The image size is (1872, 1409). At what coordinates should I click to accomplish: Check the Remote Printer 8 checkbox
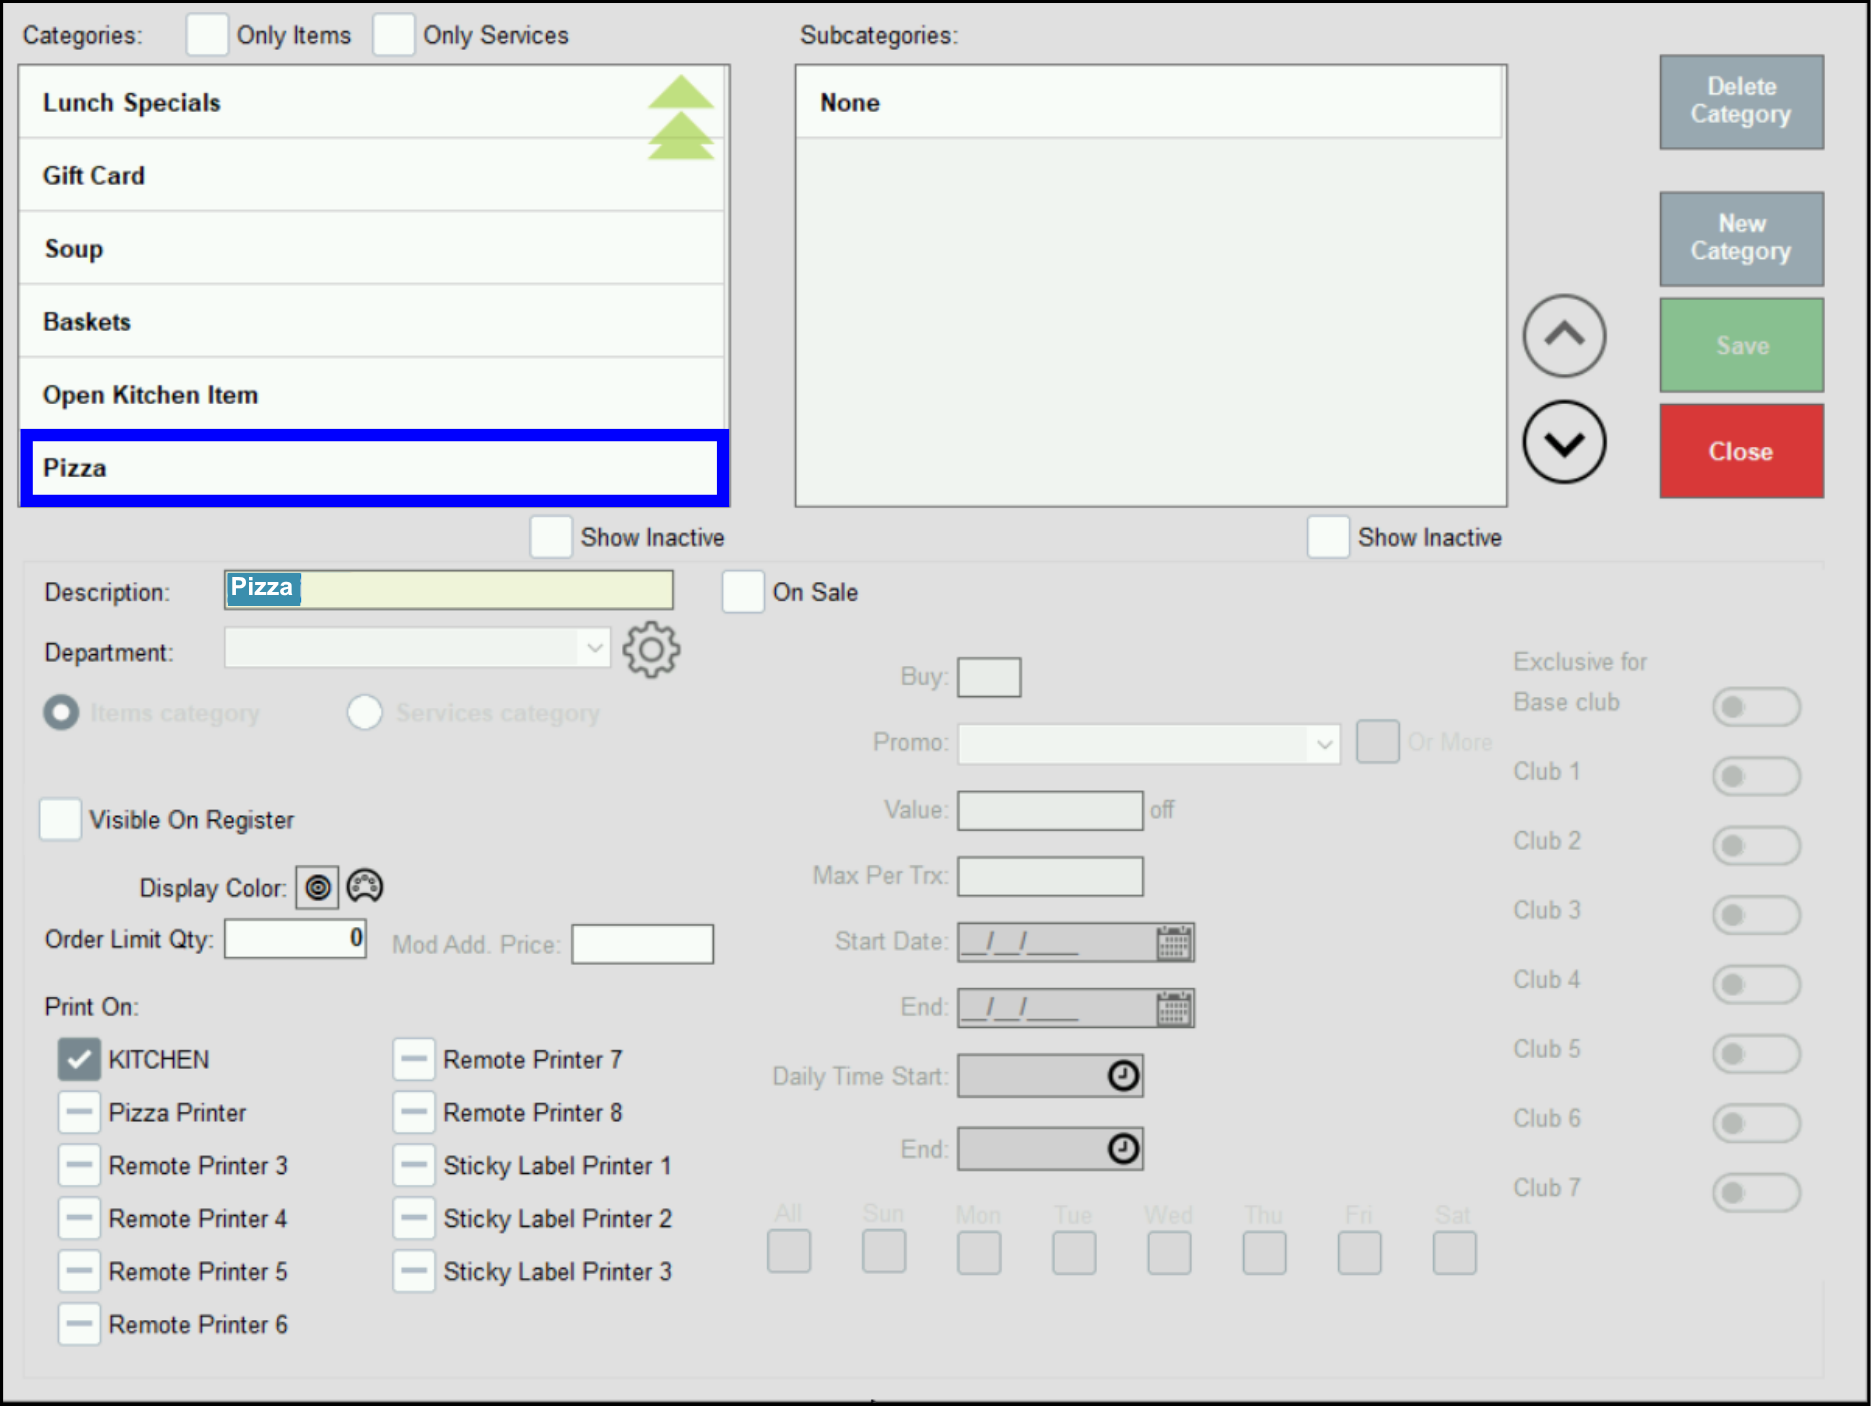[x=414, y=1112]
